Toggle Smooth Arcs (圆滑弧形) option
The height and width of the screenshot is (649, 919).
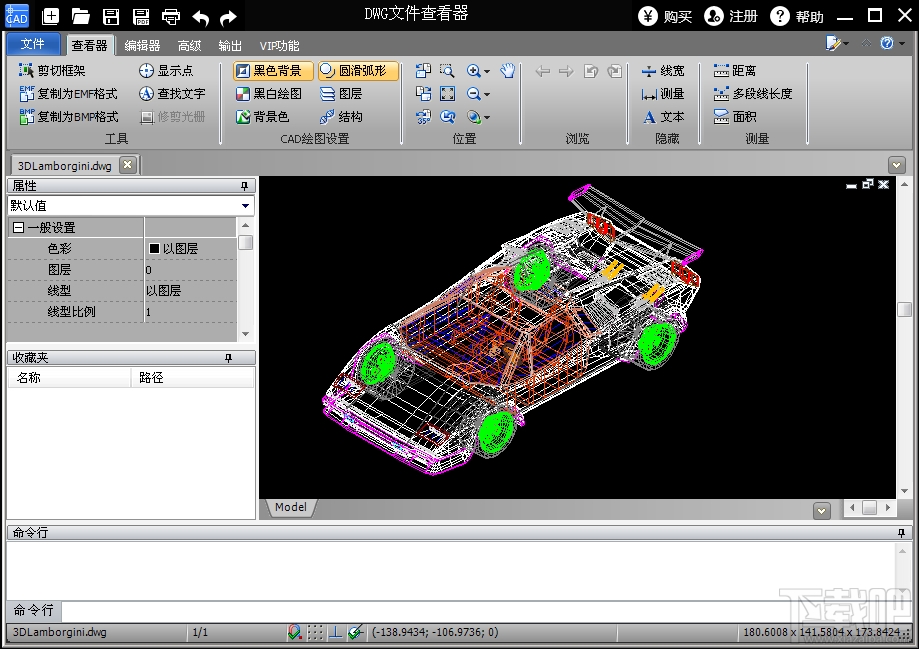tap(358, 70)
